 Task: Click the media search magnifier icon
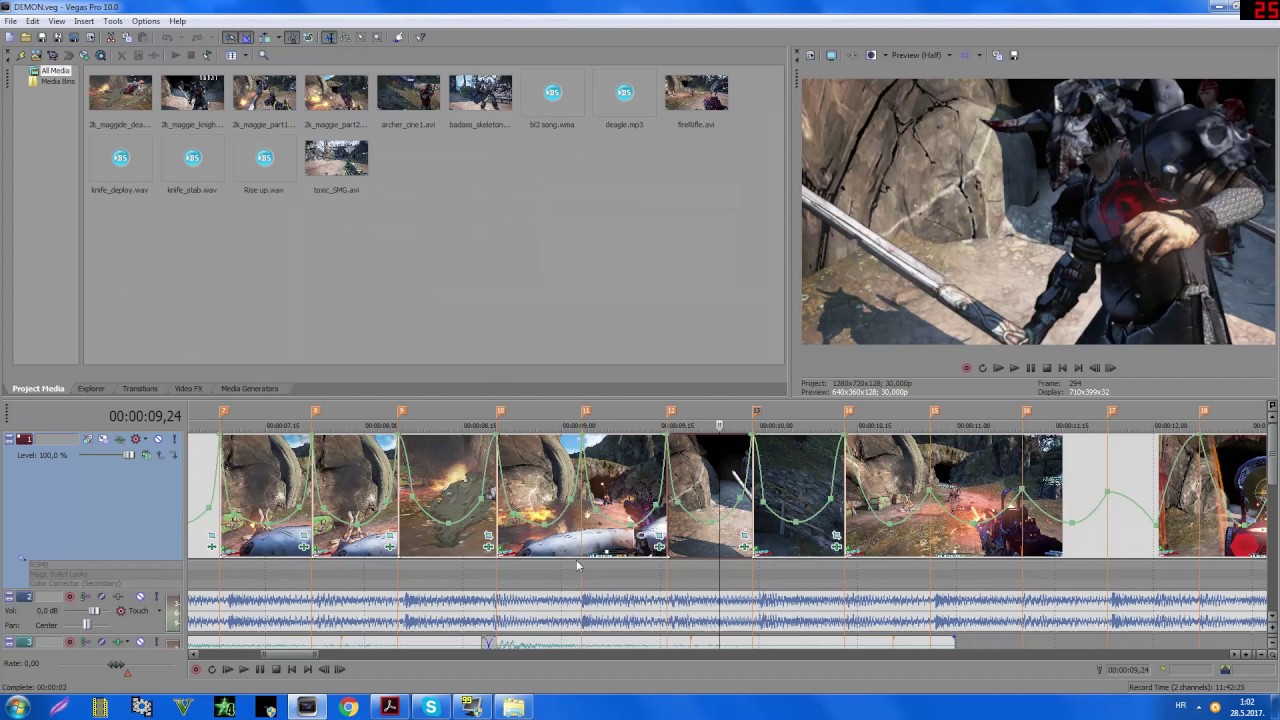click(263, 55)
